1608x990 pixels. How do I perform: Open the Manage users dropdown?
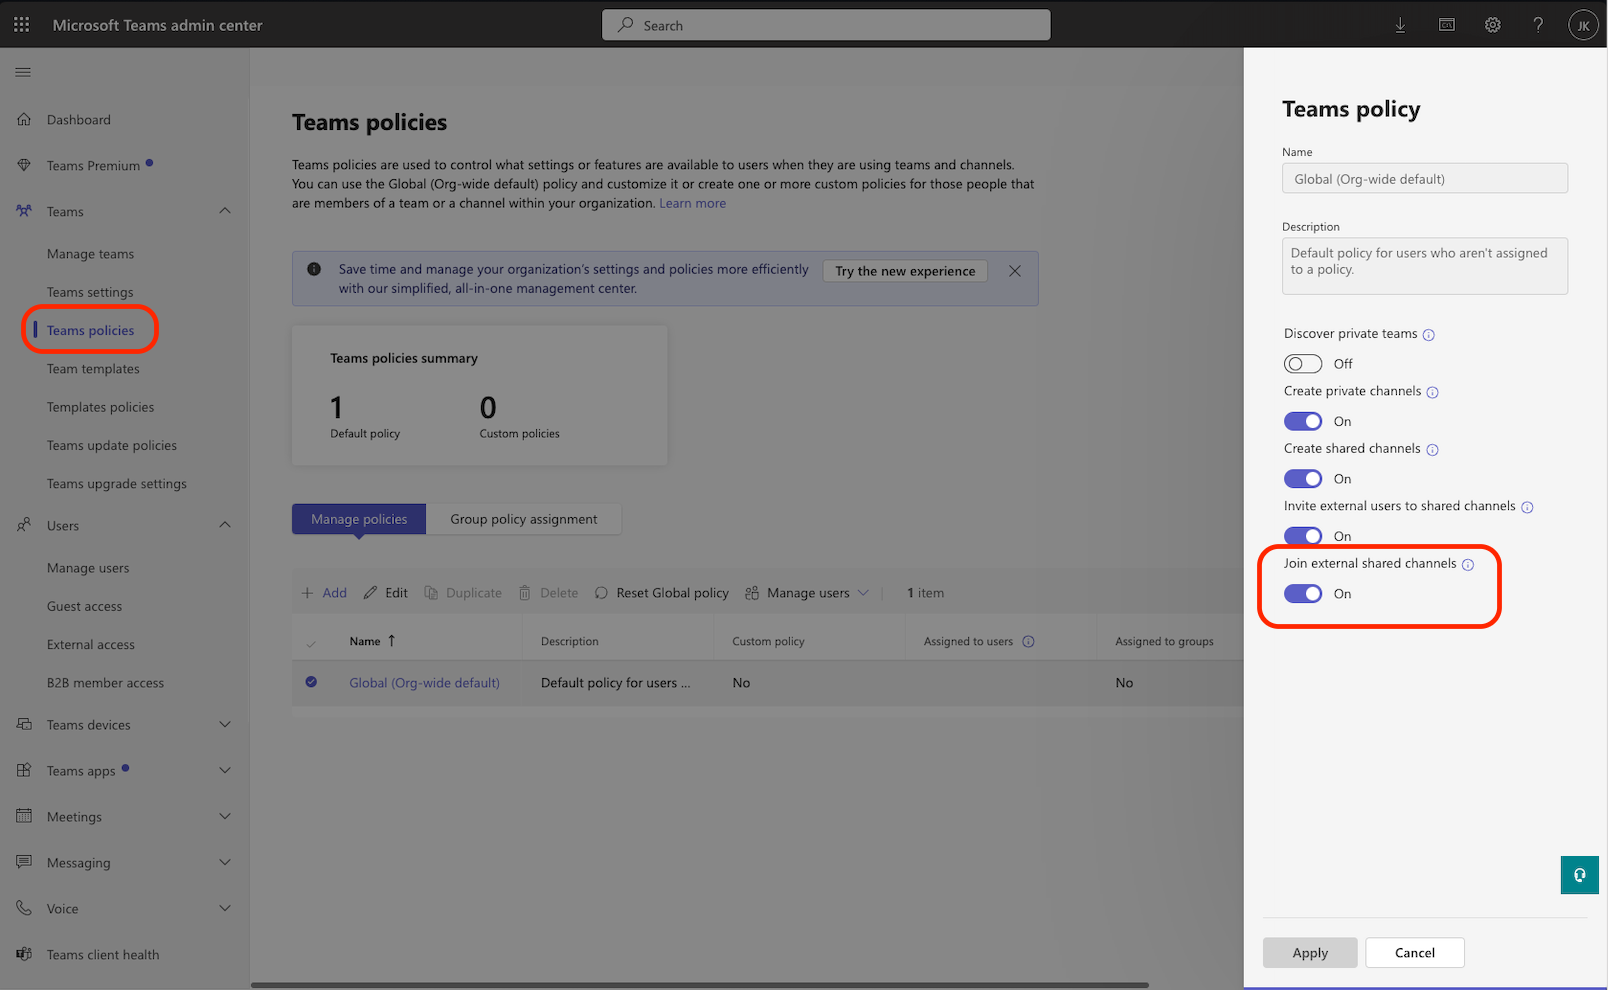click(807, 593)
